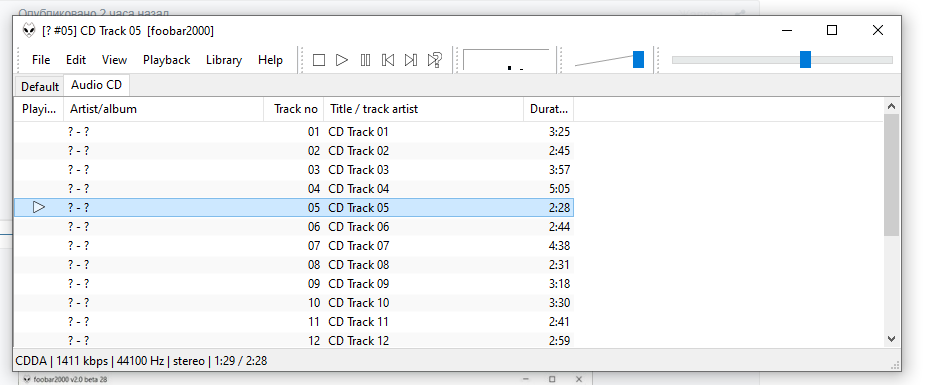Open the Help menu

point(270,60)
